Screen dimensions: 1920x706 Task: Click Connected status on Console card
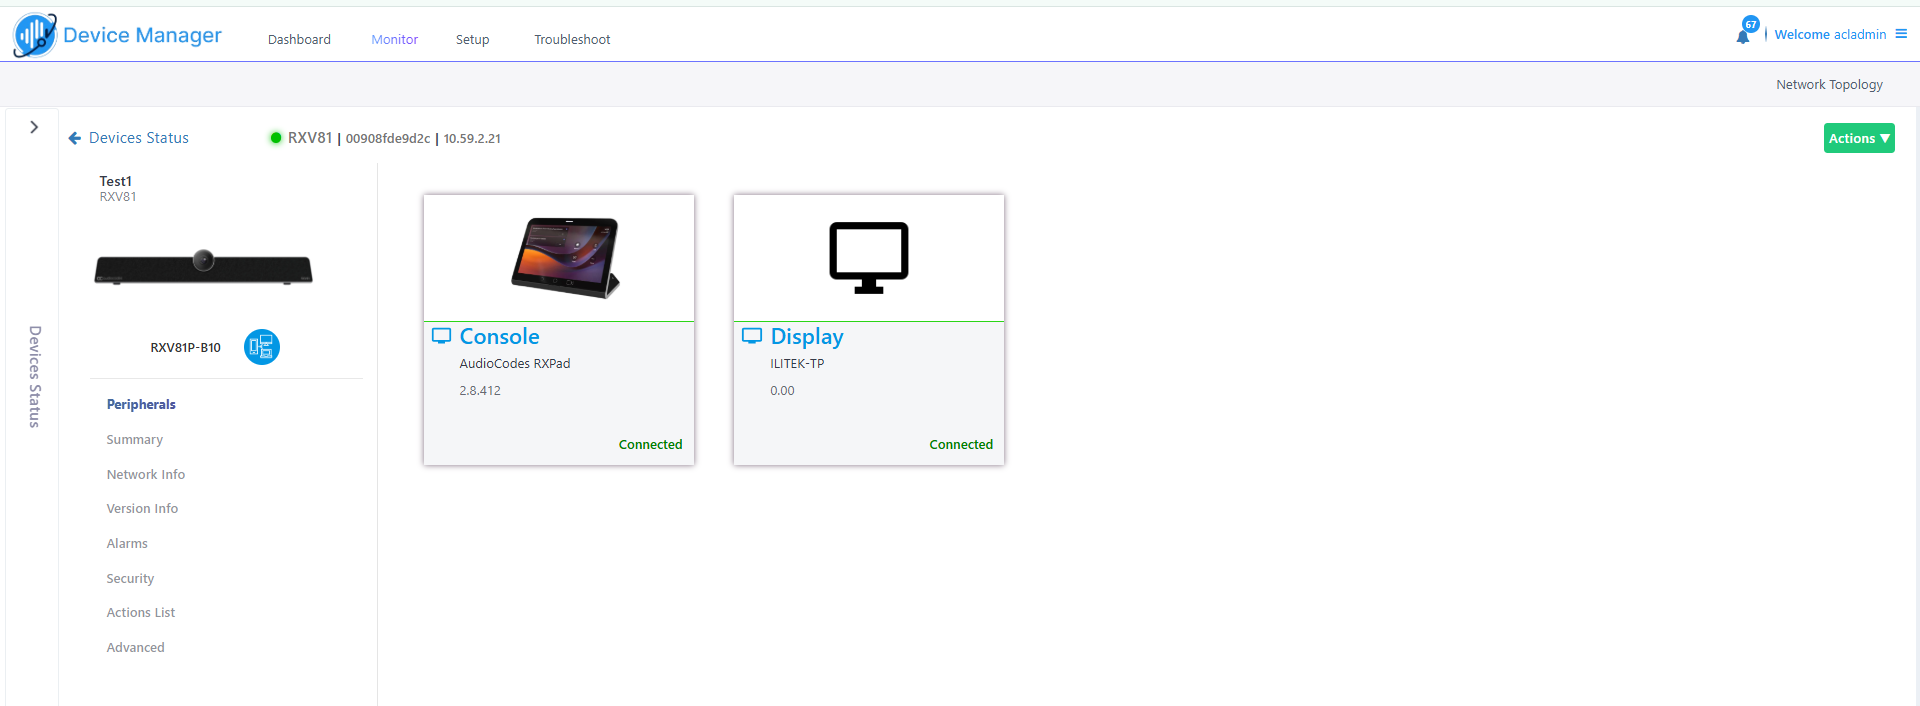click(x=650, y=444)
